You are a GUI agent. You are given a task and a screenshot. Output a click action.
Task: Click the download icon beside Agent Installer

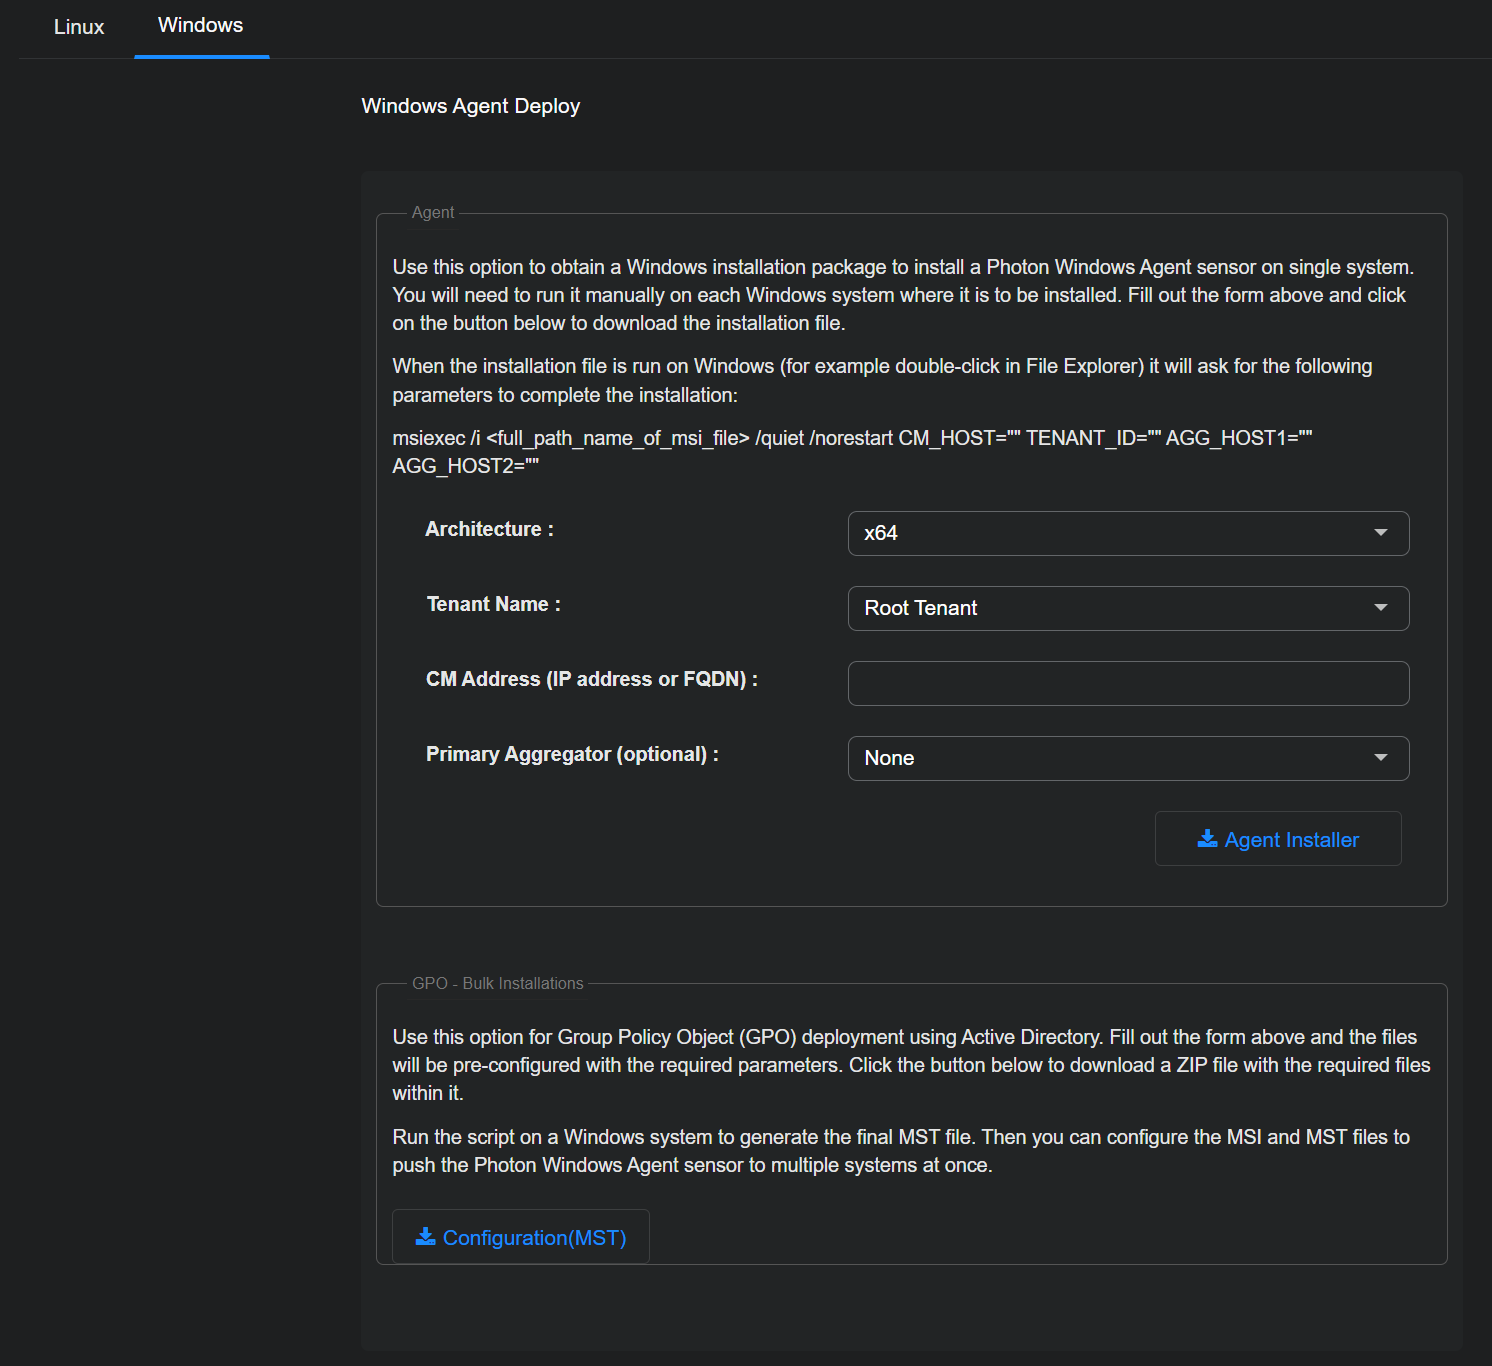pyautogui.click(x=1207, y=839)
